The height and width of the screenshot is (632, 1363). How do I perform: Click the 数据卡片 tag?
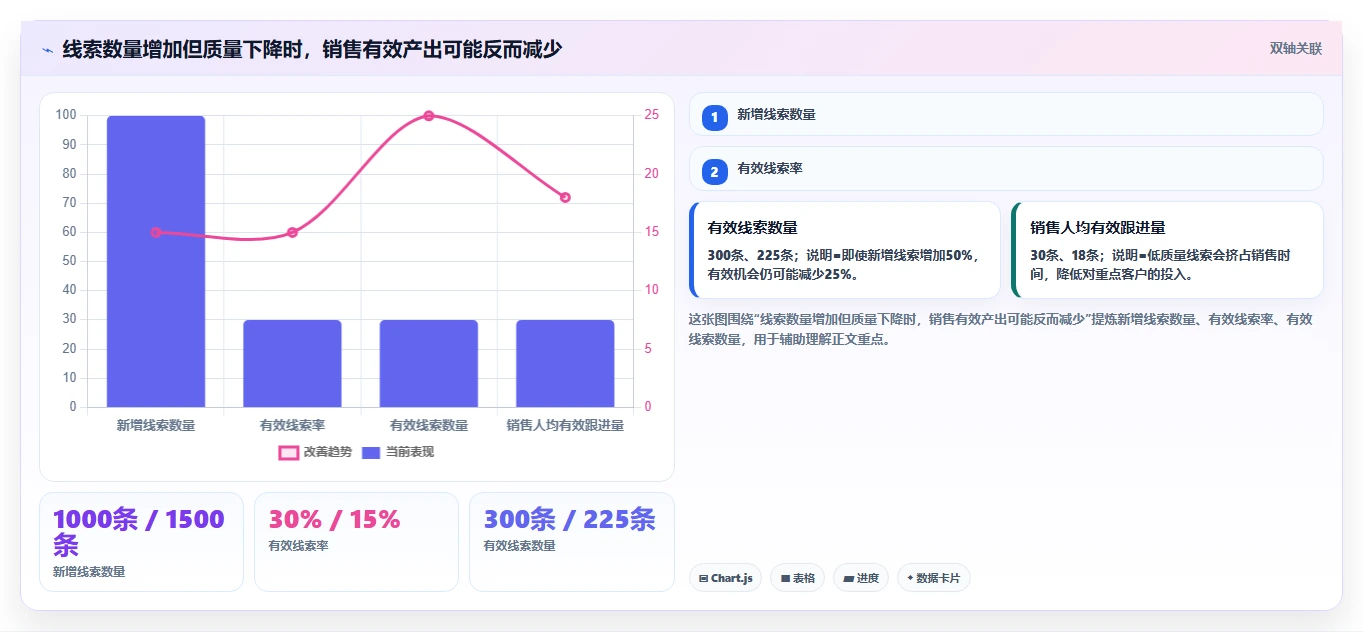click(x=933, y=578)
